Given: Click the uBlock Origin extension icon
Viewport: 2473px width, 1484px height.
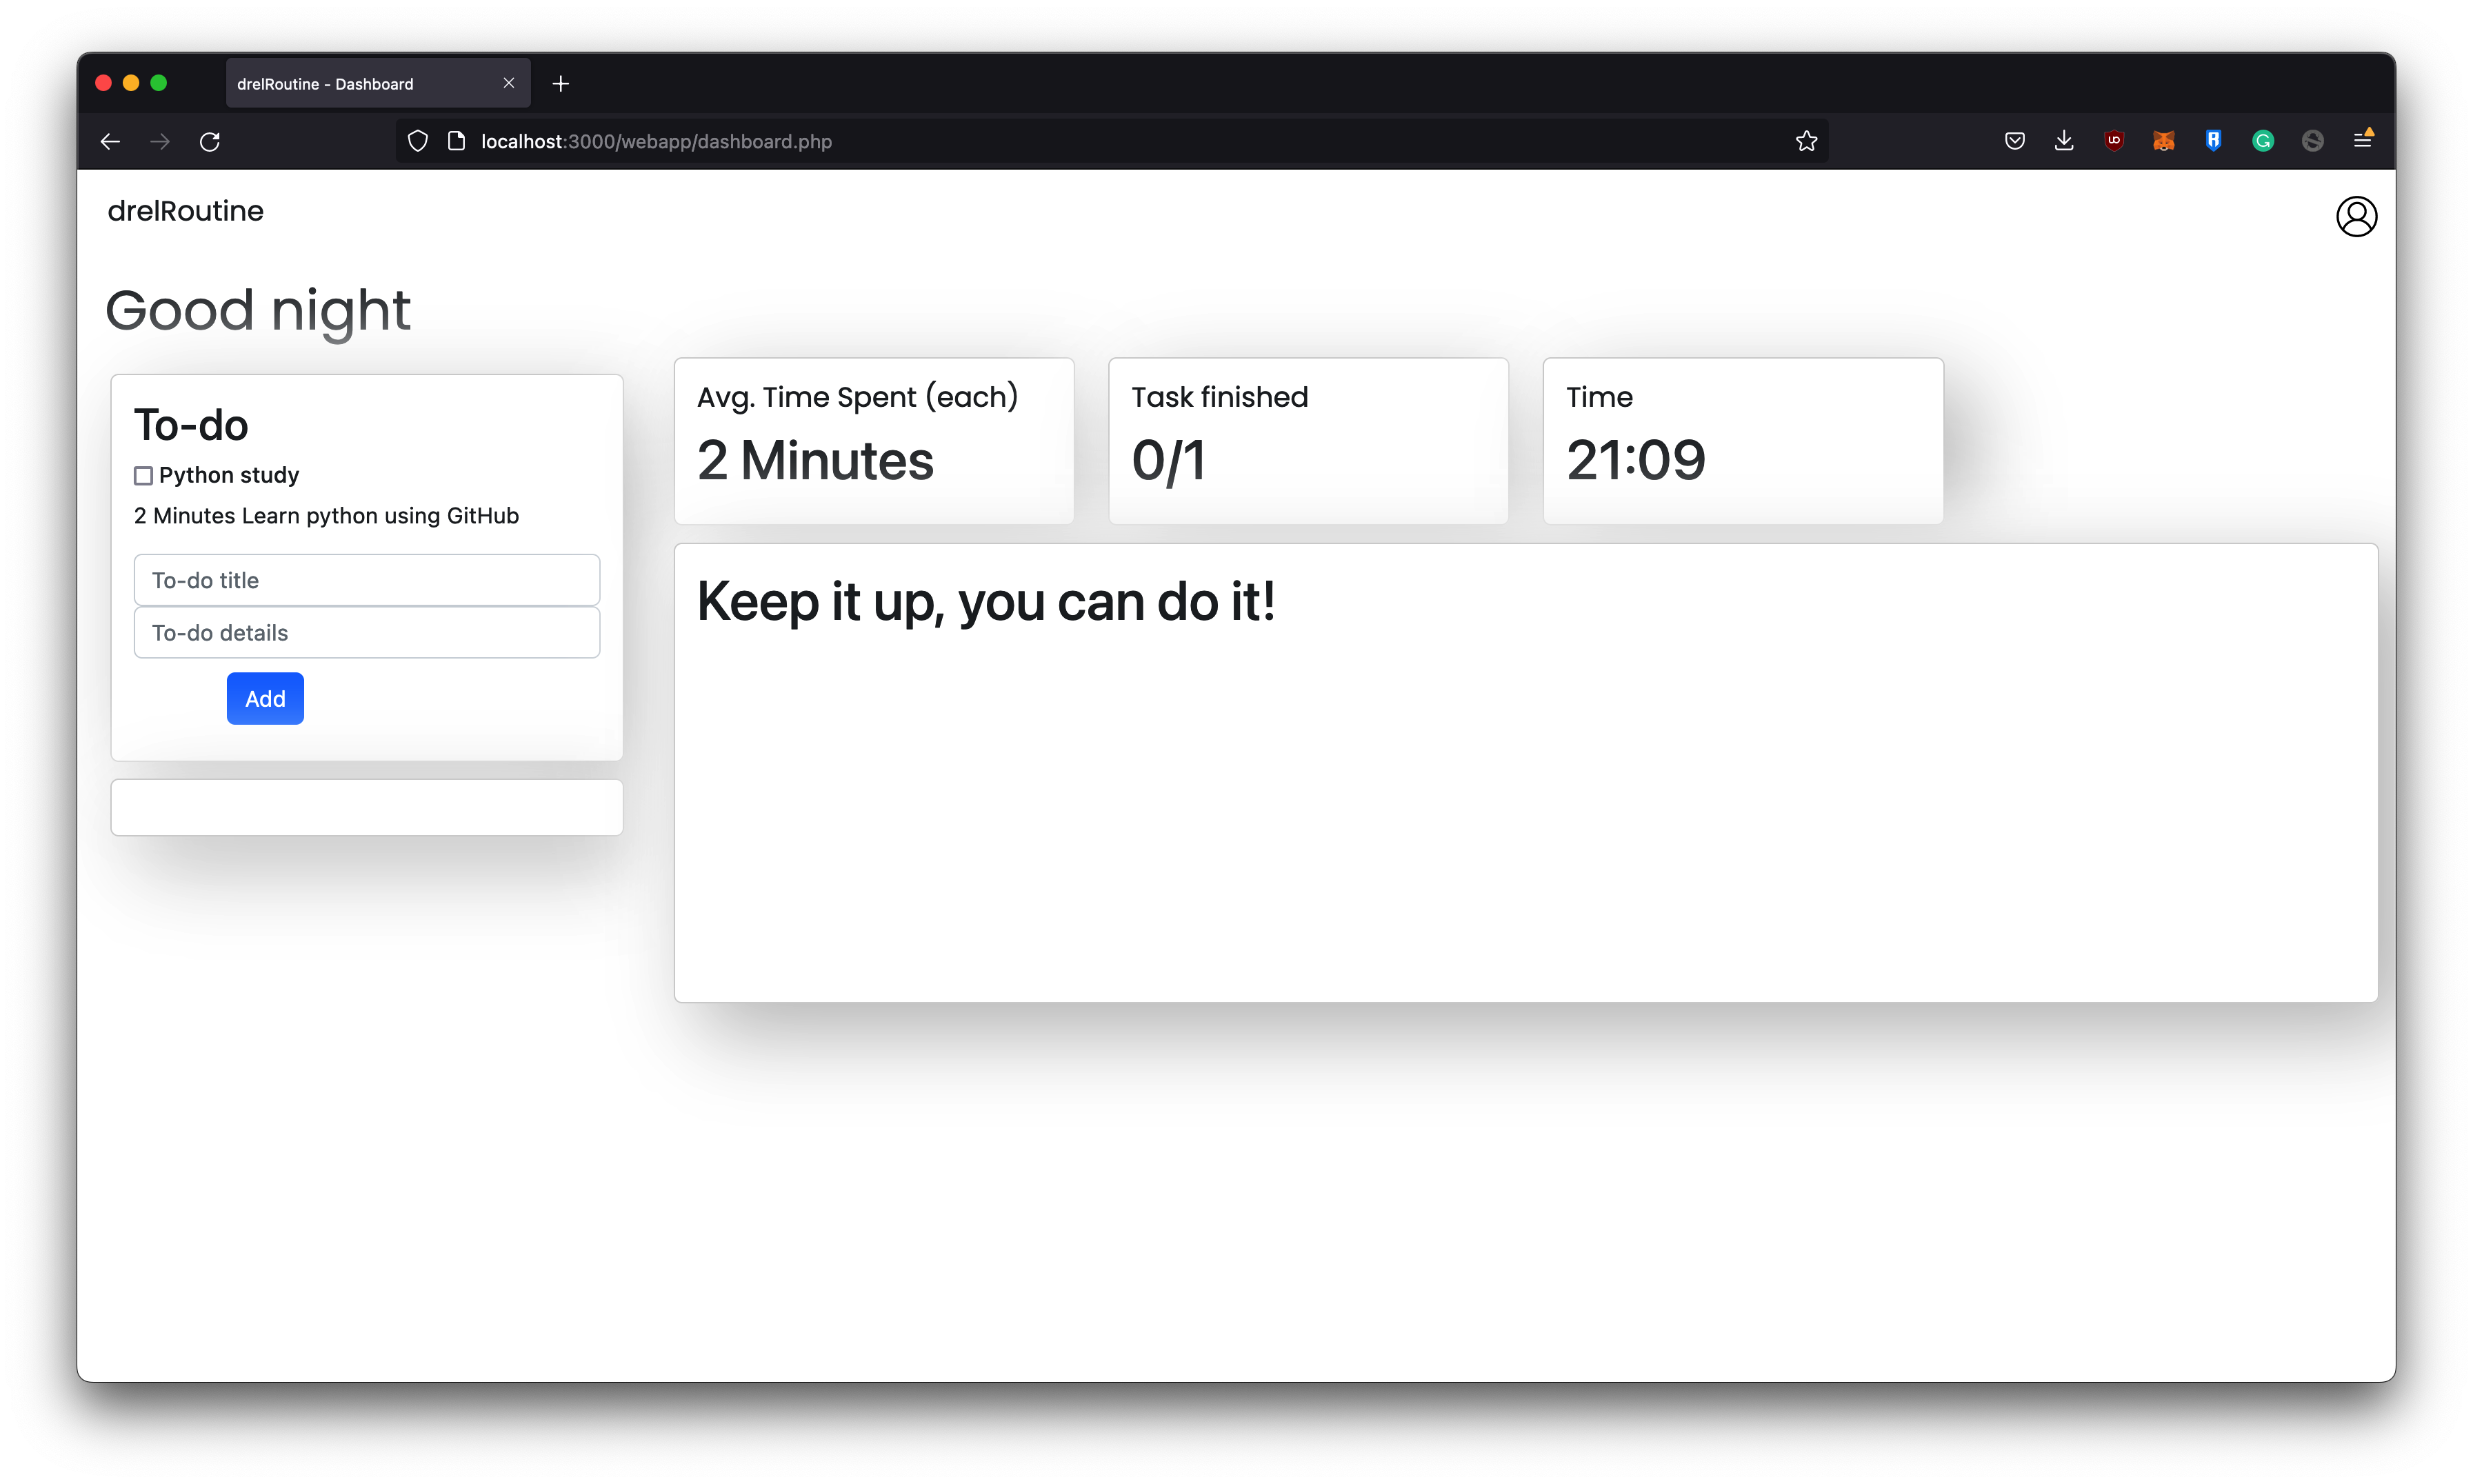Looking at the screenshot, I should click(2113, 141).
